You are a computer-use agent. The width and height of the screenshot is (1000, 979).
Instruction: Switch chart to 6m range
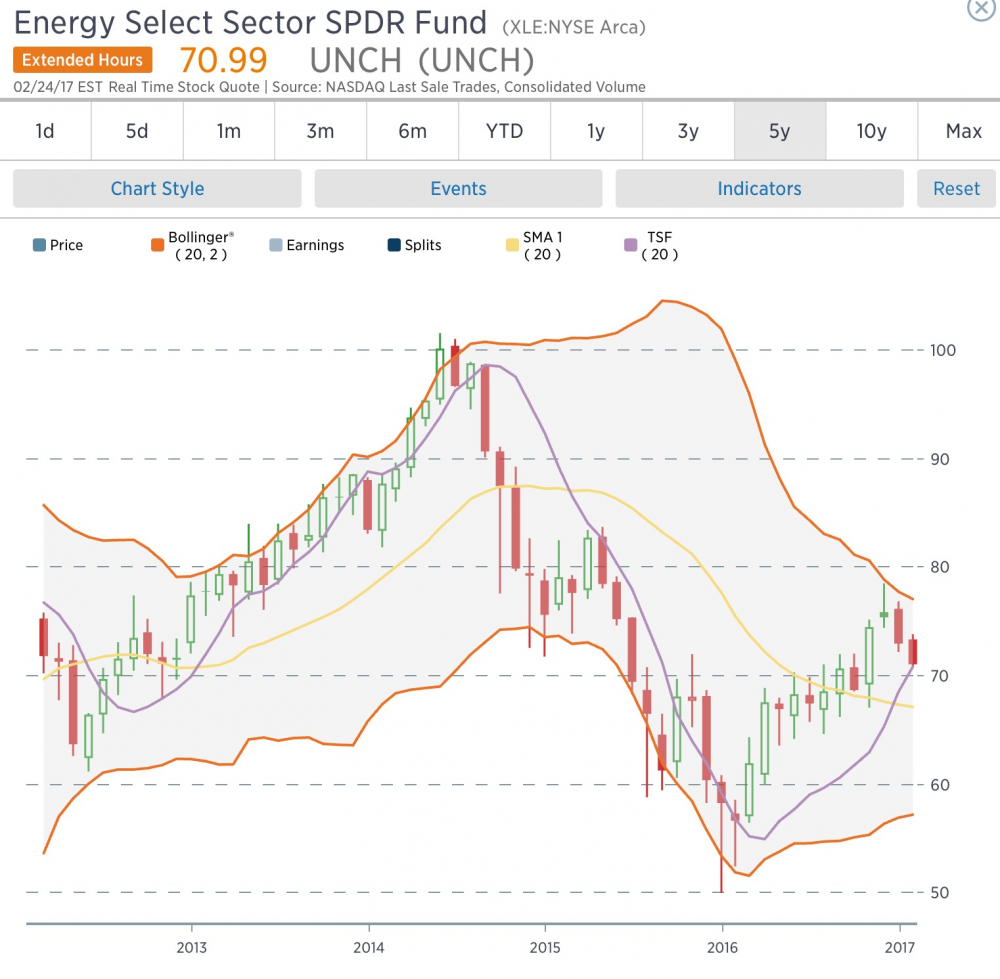click(x=412, y=131)
